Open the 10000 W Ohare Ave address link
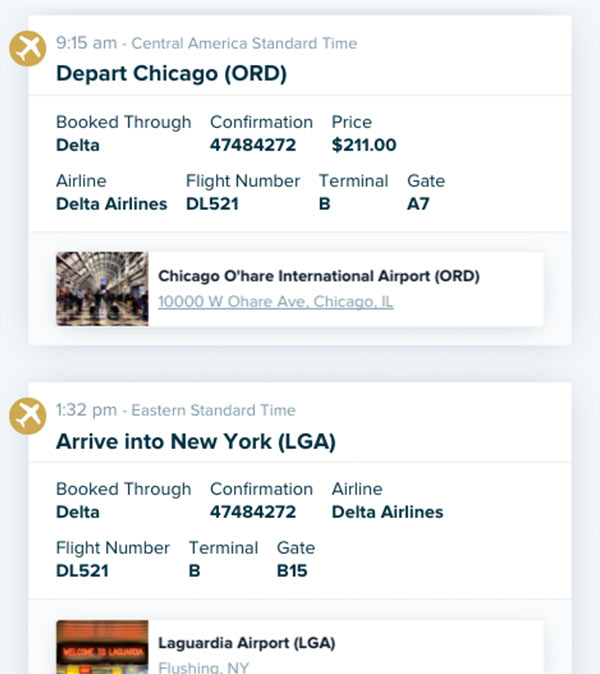This screenshot has height=674, width=600. point(276,301)
